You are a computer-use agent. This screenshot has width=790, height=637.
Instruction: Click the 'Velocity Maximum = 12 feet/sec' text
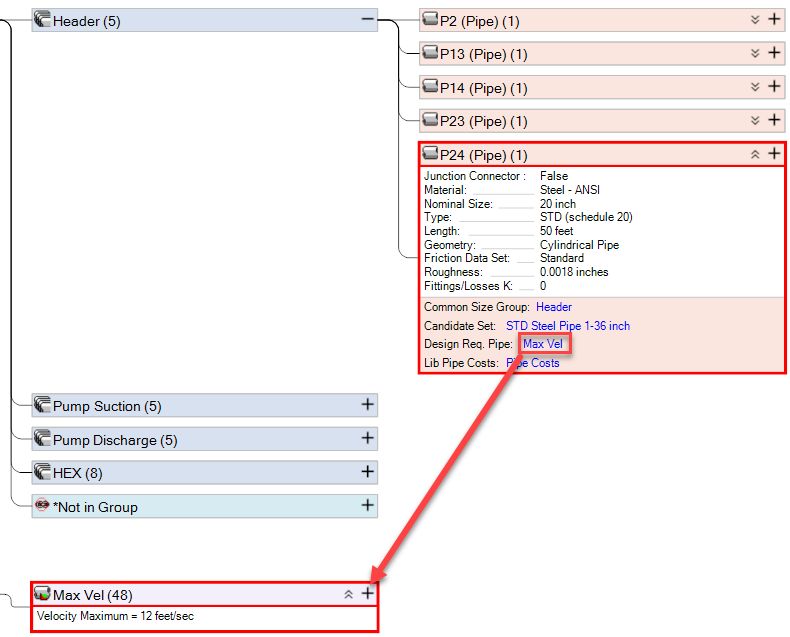[115, 616]
